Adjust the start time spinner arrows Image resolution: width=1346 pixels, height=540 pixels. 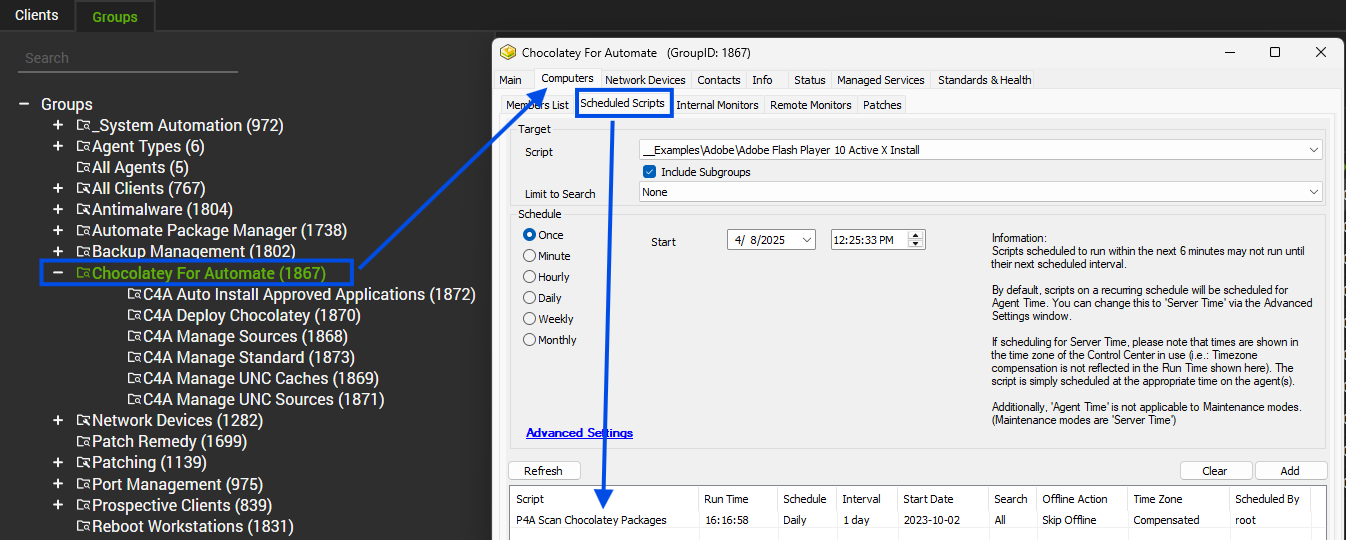pos(917,240)
